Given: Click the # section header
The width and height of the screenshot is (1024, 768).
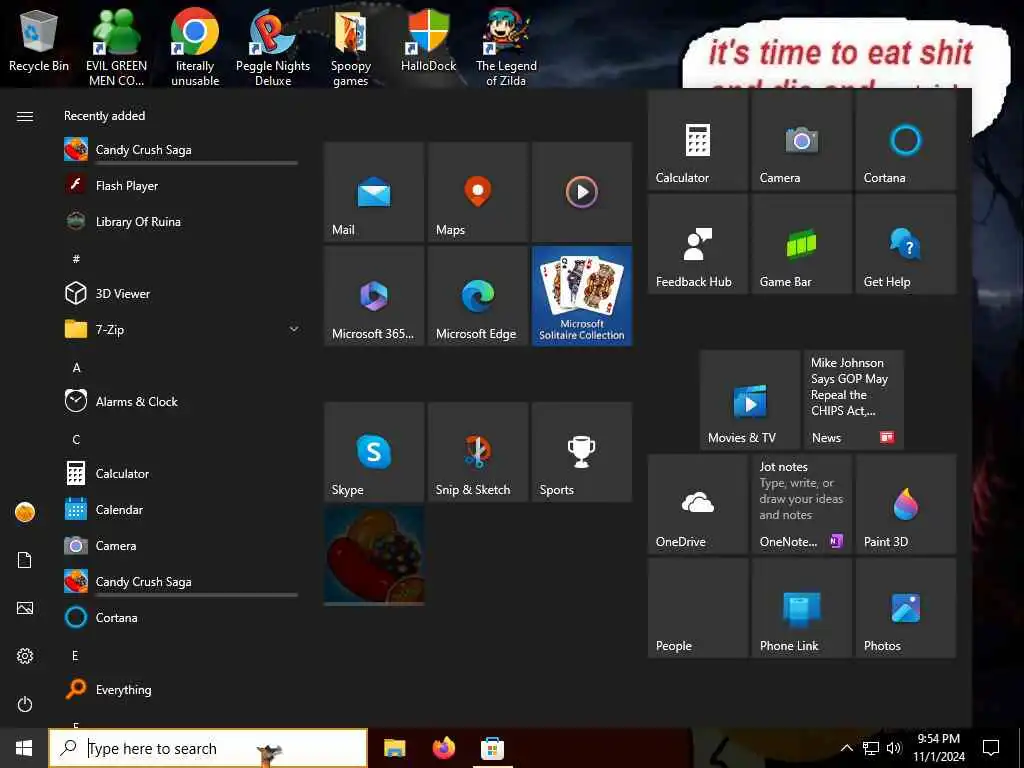Looking at the screenshot, I should [76, 259].
